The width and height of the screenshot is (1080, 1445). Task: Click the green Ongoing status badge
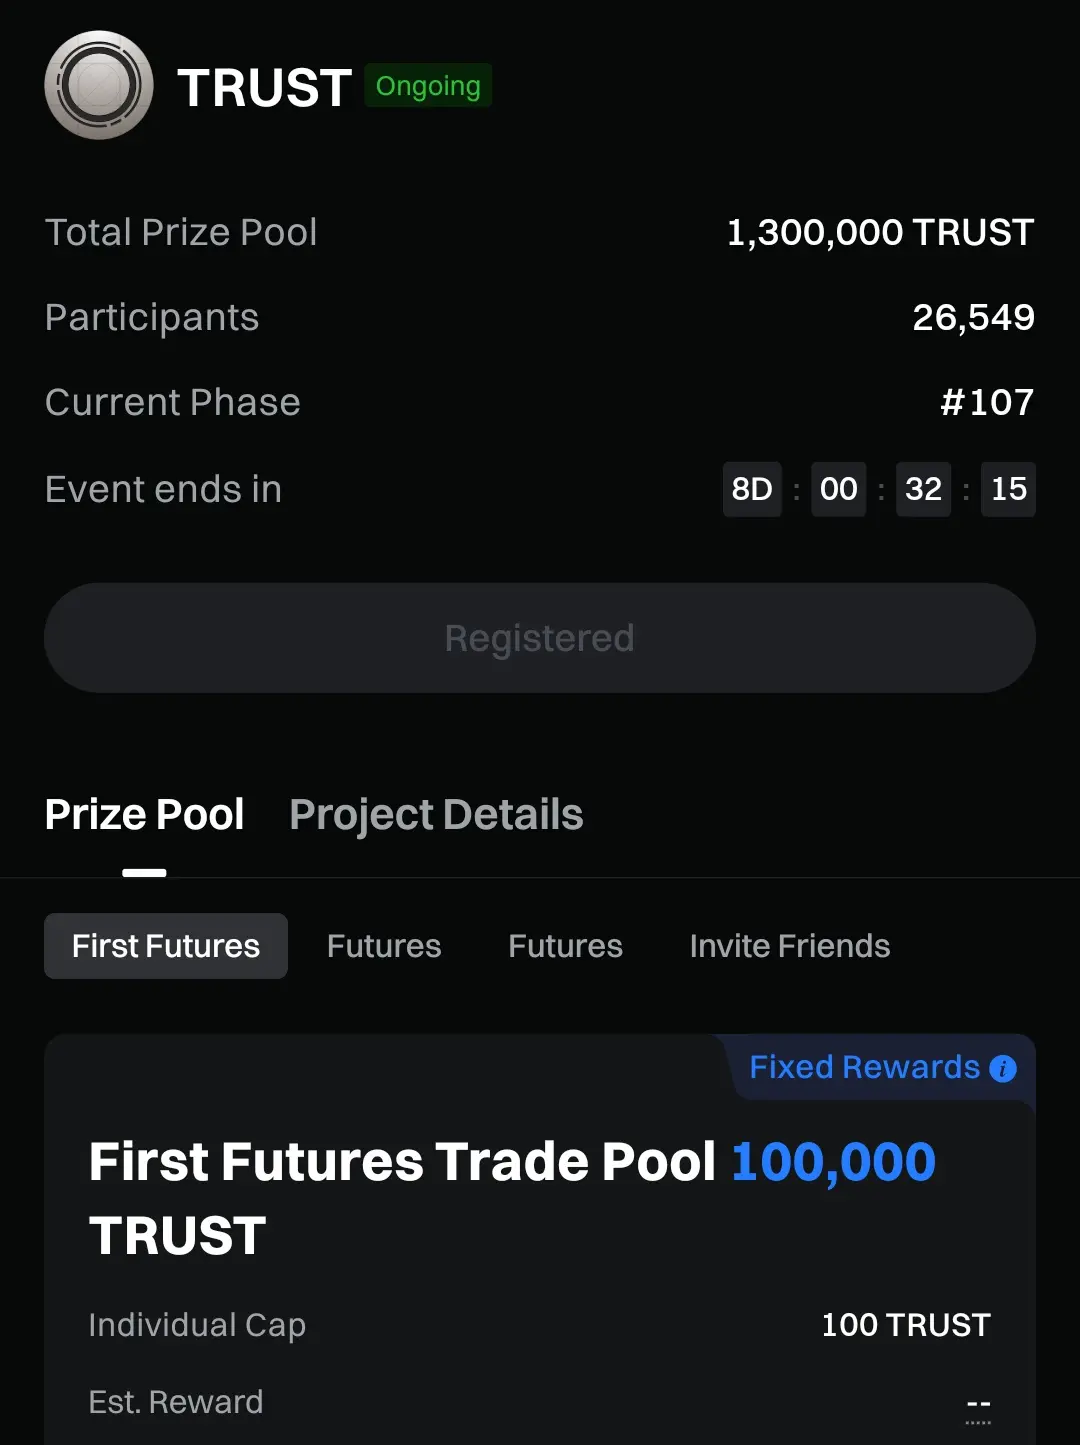tap(428, 86)
